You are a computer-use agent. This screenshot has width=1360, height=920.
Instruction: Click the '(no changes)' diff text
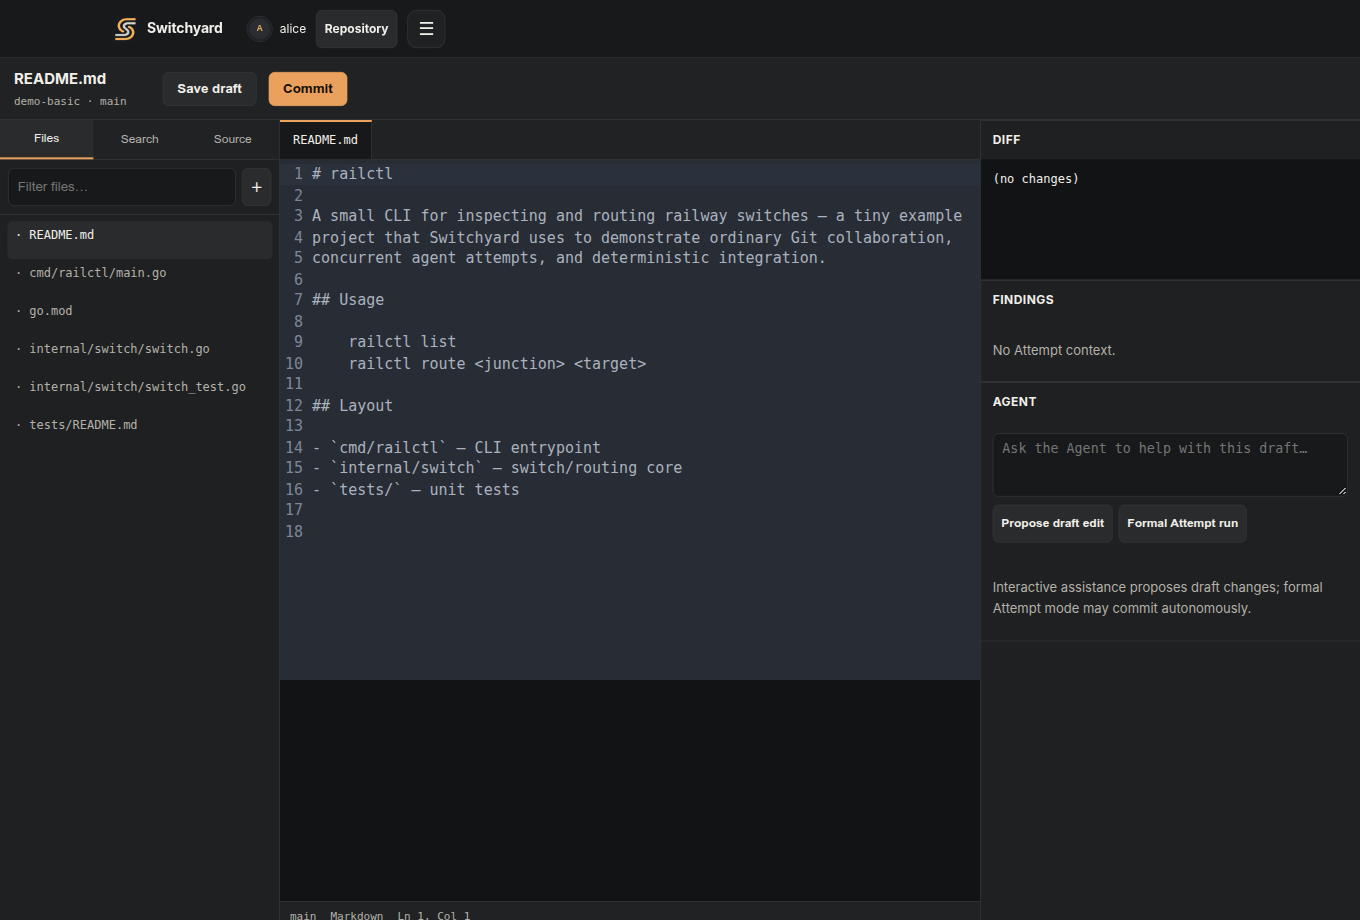(1036, 179)
